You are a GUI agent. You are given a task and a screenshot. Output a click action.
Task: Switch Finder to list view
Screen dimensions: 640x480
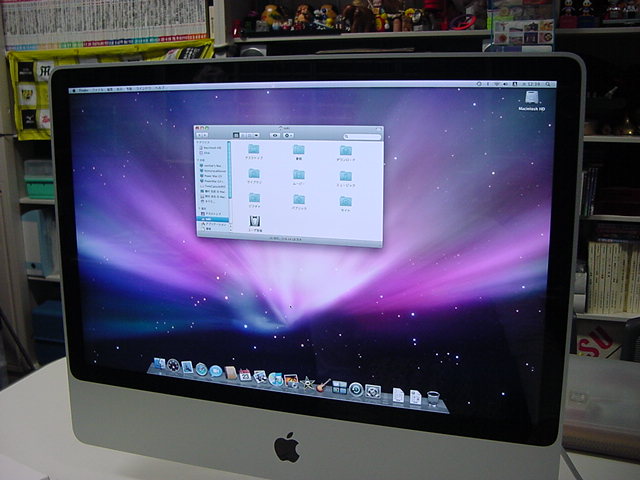pos(243,135)
